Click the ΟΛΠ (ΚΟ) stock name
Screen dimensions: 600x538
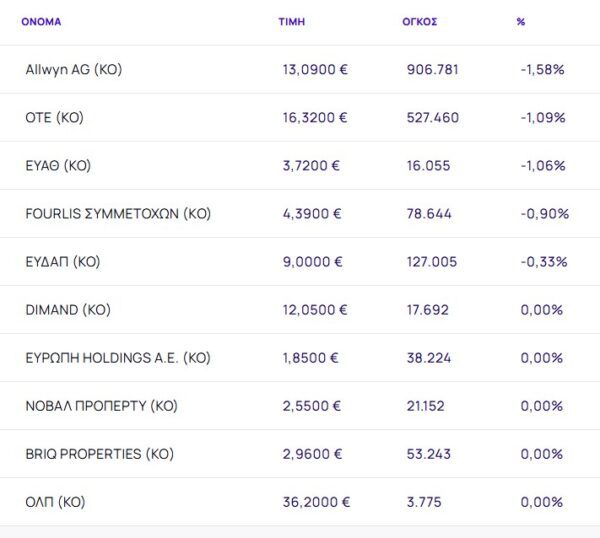[55, 502]
